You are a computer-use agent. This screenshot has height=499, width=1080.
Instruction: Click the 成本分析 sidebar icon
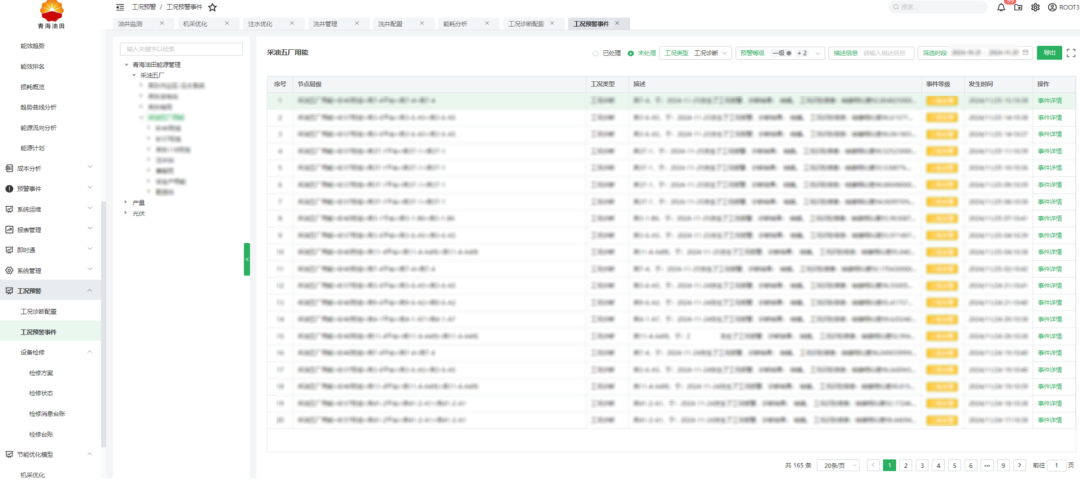(x=9, y=168)
